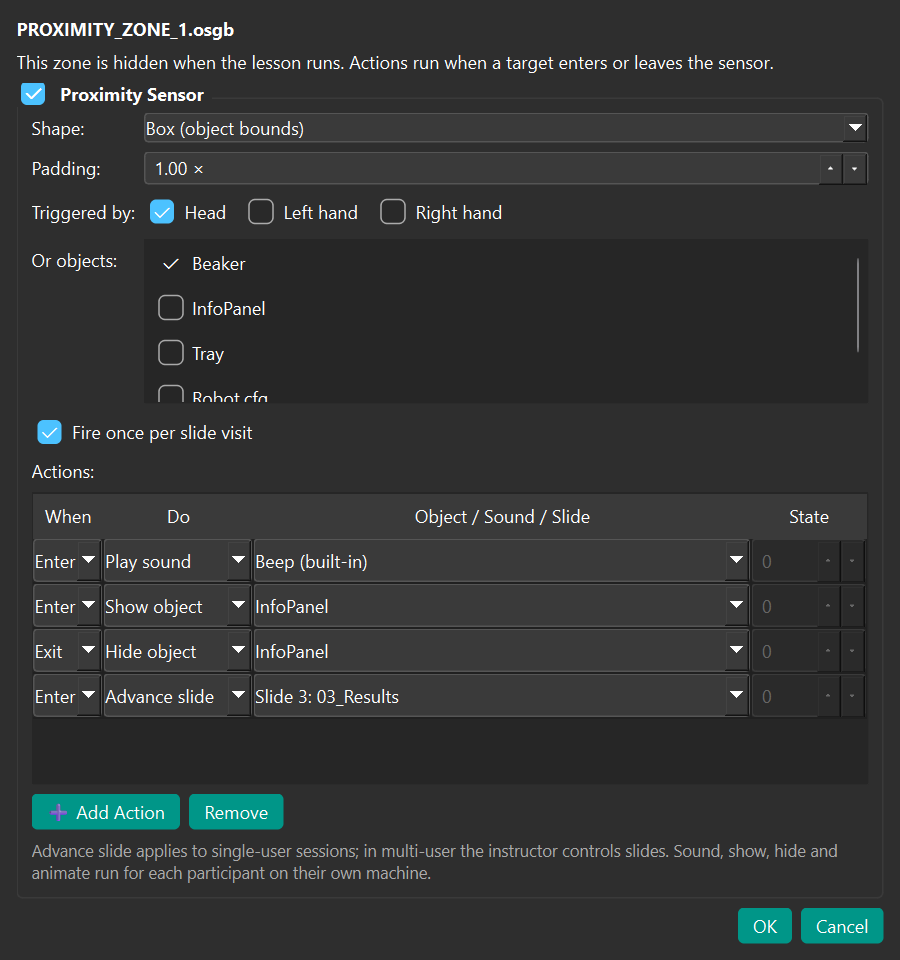This screenshot has width=900, height=960.
Task: Decrease State on Show object row
Action: (852, 606)
